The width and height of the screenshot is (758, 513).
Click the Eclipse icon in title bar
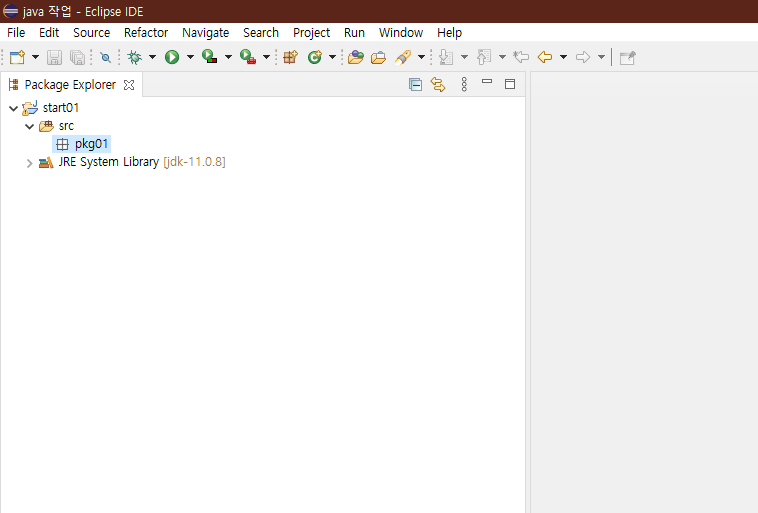[11, 11]
